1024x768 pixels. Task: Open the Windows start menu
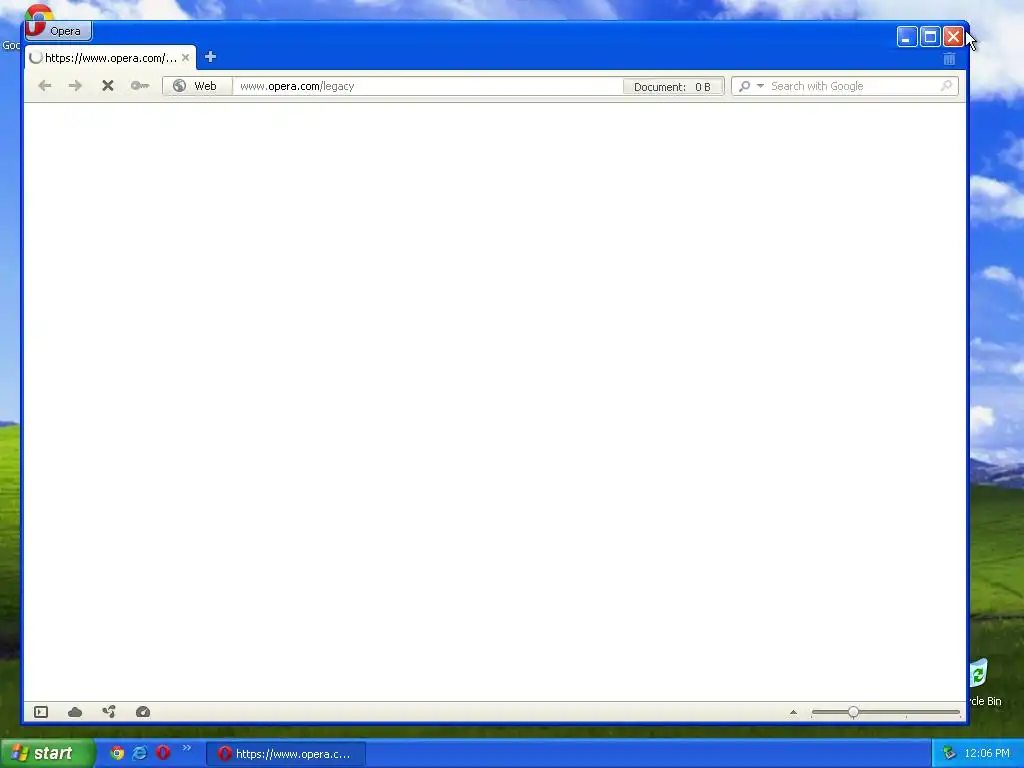pos(46,753)
